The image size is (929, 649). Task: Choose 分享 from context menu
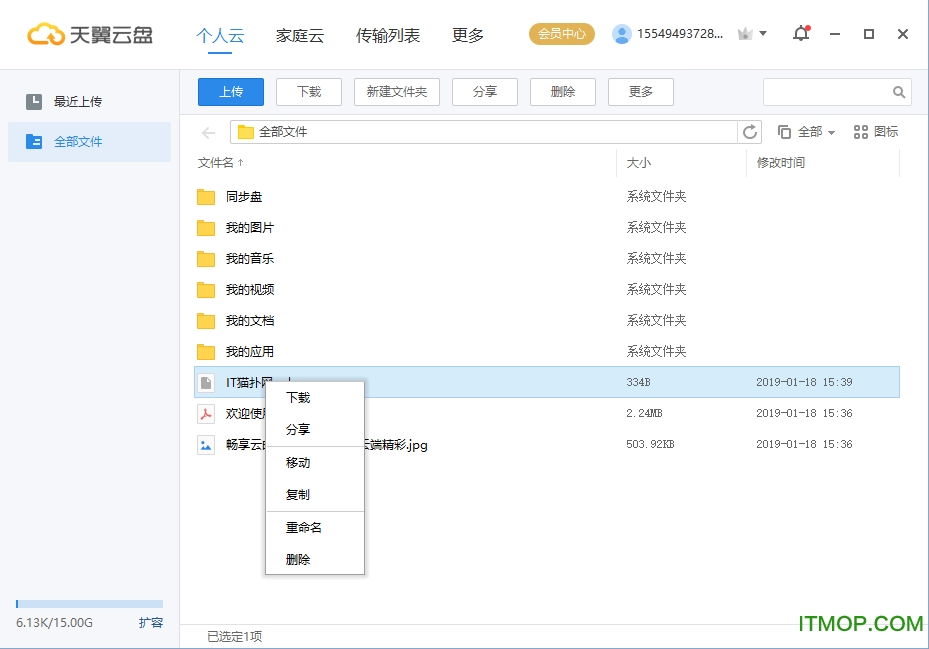pos(315,430)
